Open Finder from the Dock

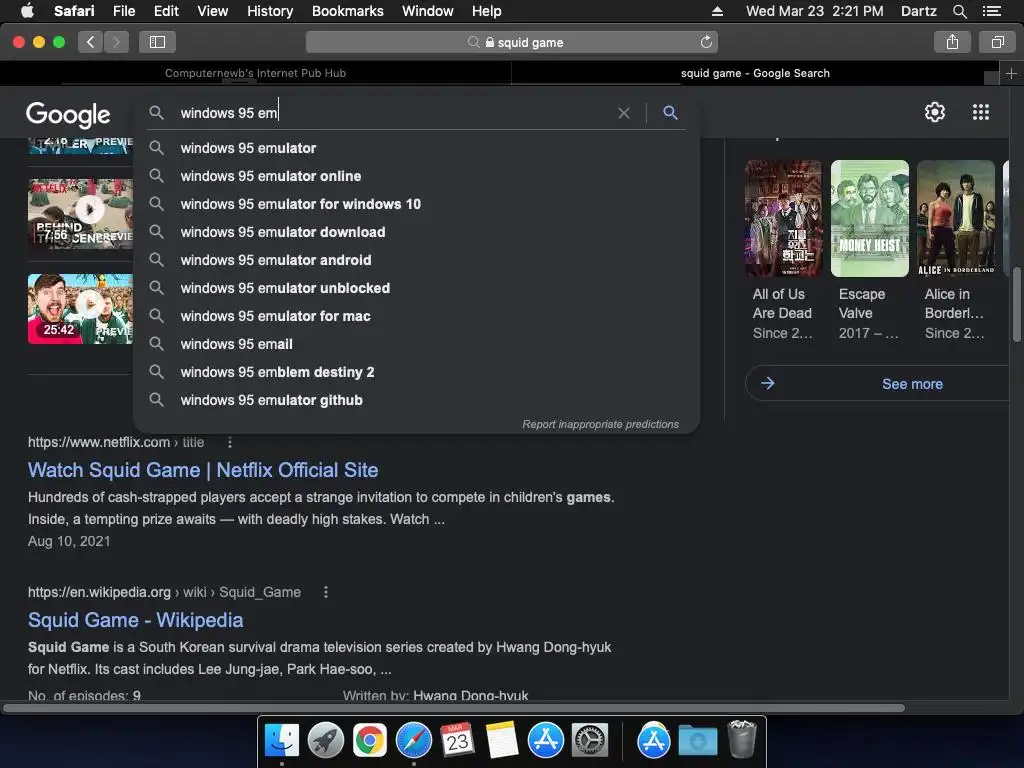[x=281, y=741]
